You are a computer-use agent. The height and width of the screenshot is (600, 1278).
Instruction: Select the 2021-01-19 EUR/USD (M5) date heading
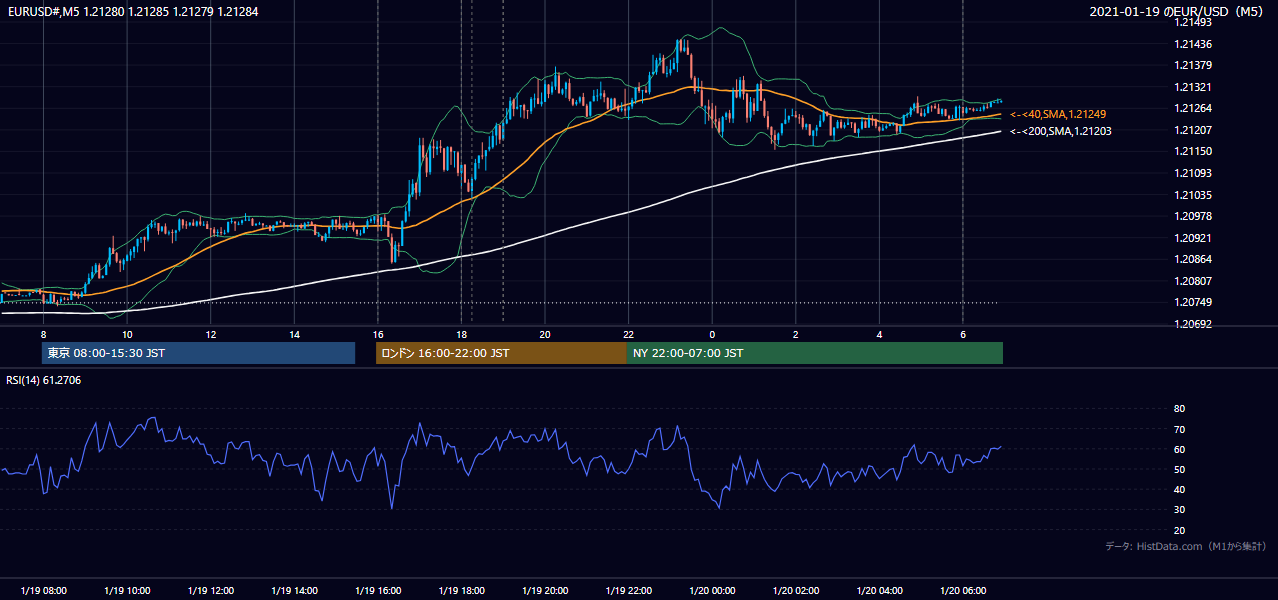(1178, 12)
